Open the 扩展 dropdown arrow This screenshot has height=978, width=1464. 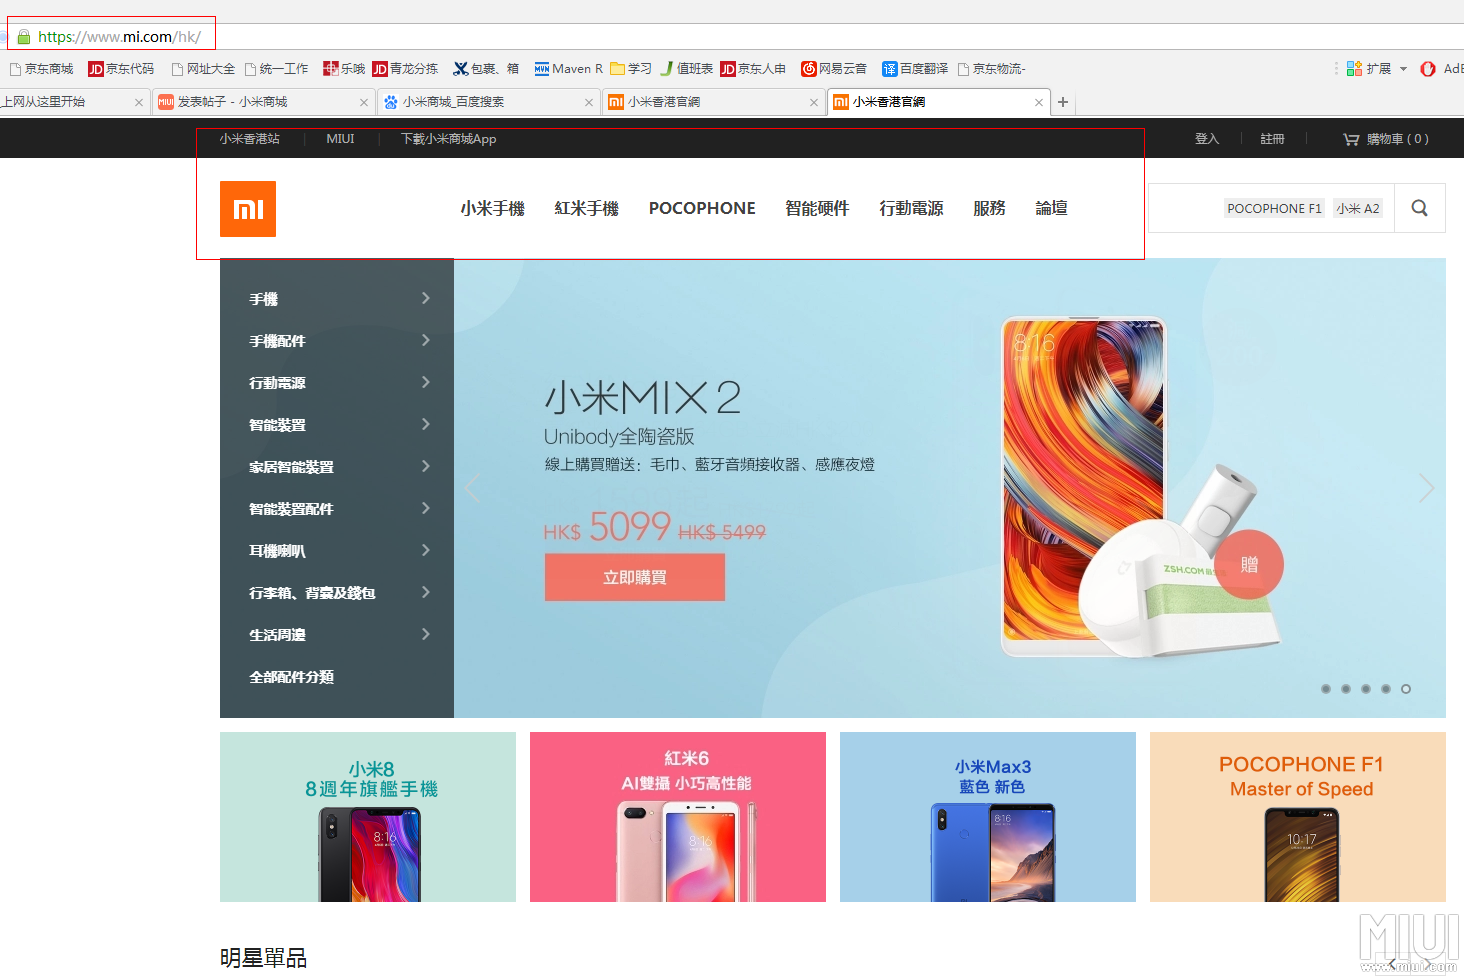1403,69
